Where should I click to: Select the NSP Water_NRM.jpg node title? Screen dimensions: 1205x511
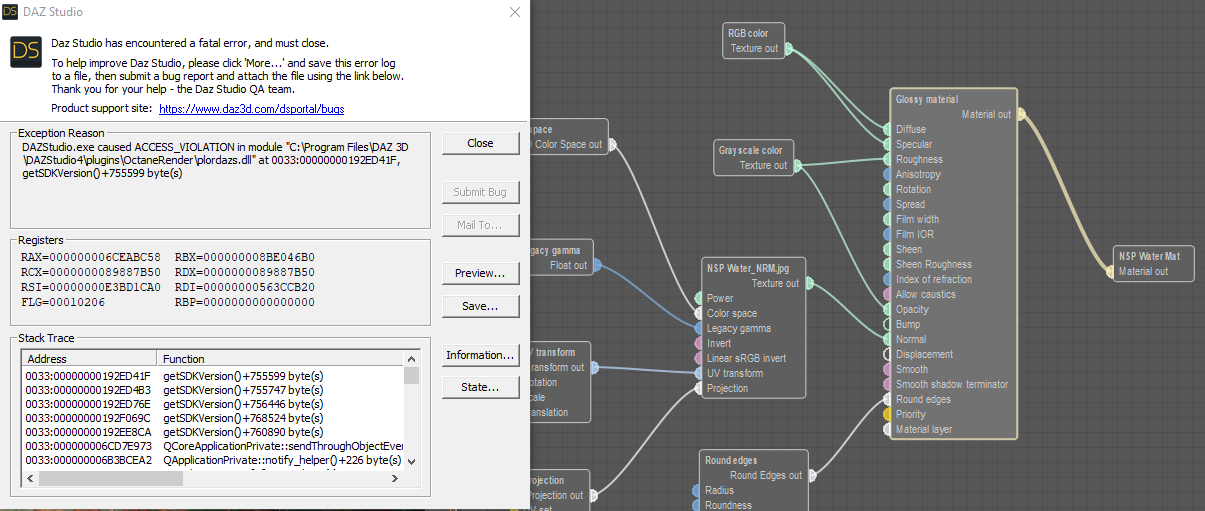[x=749, y=268]
